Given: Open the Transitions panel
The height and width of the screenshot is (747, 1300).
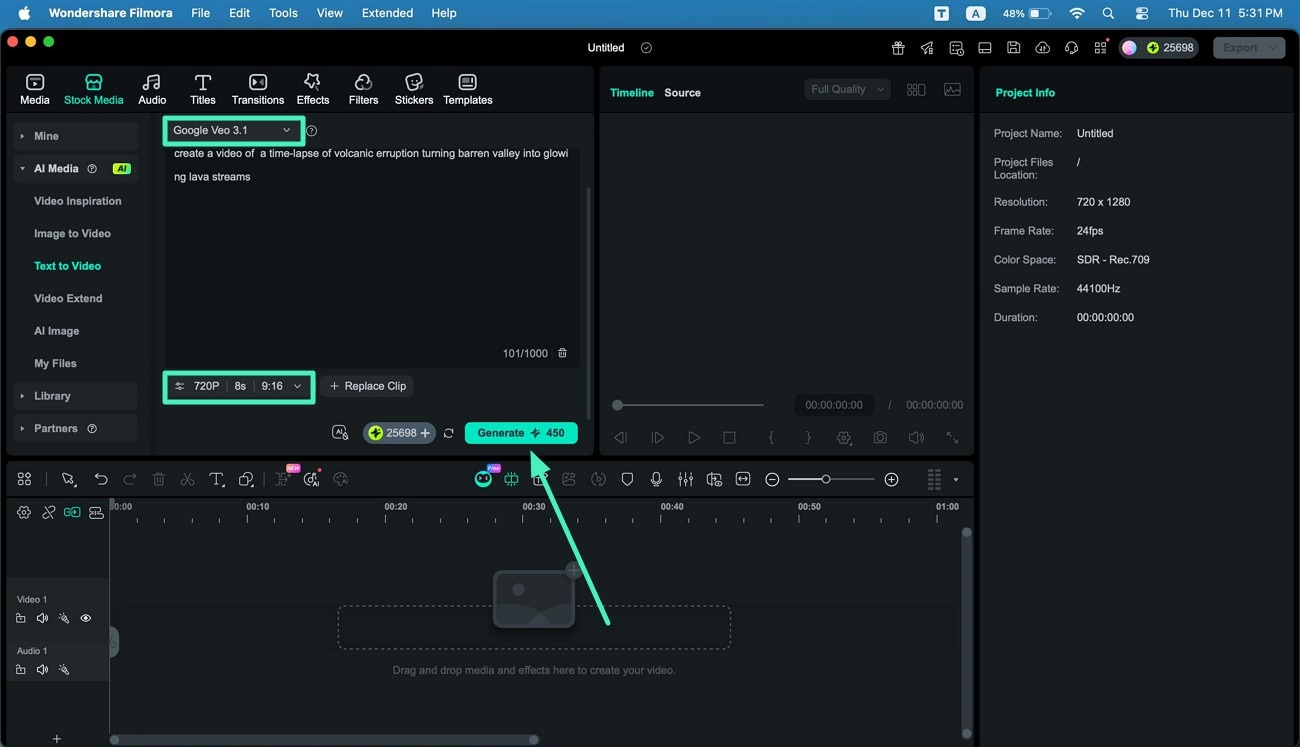Looking at the screenshot, I should tap(257, 88).
